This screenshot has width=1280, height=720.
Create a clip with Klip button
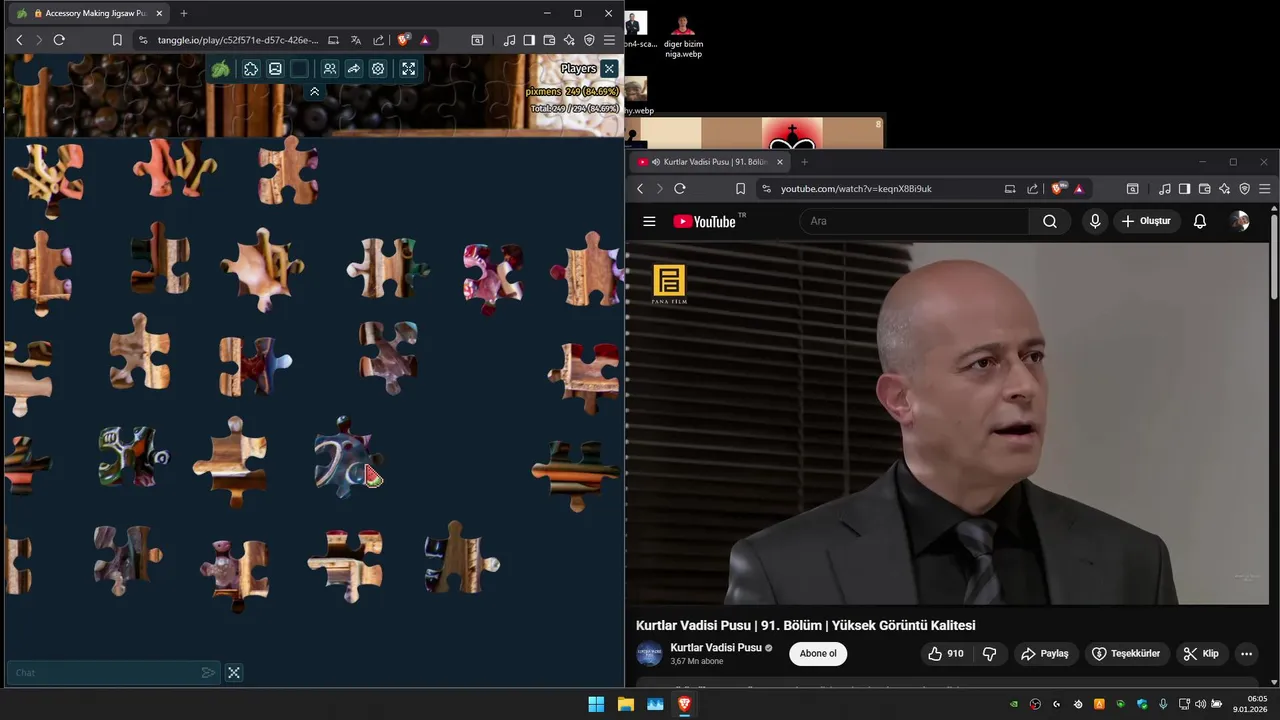tap(1201, 654)
